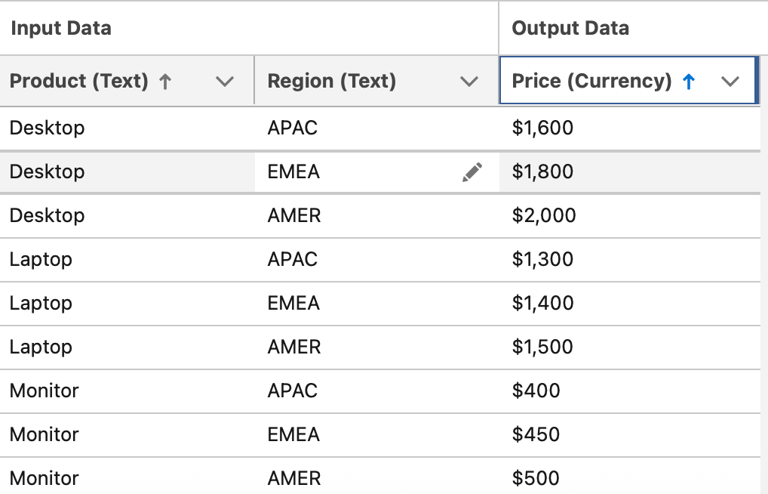Screen dimensions: 768x494
Task: Select the Input Data group header
Action: tap(61, 28)
